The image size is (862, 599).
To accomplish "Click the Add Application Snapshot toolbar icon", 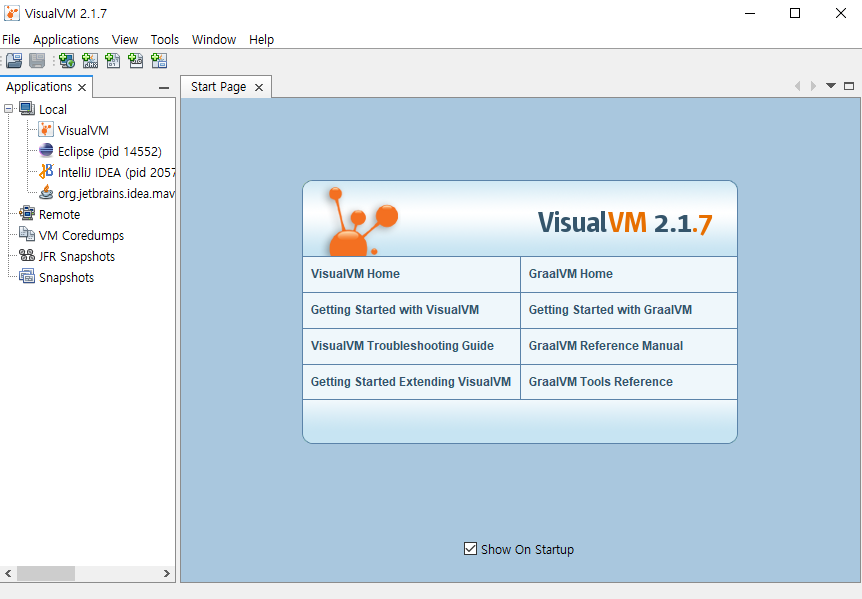I will tap(159, 60).
